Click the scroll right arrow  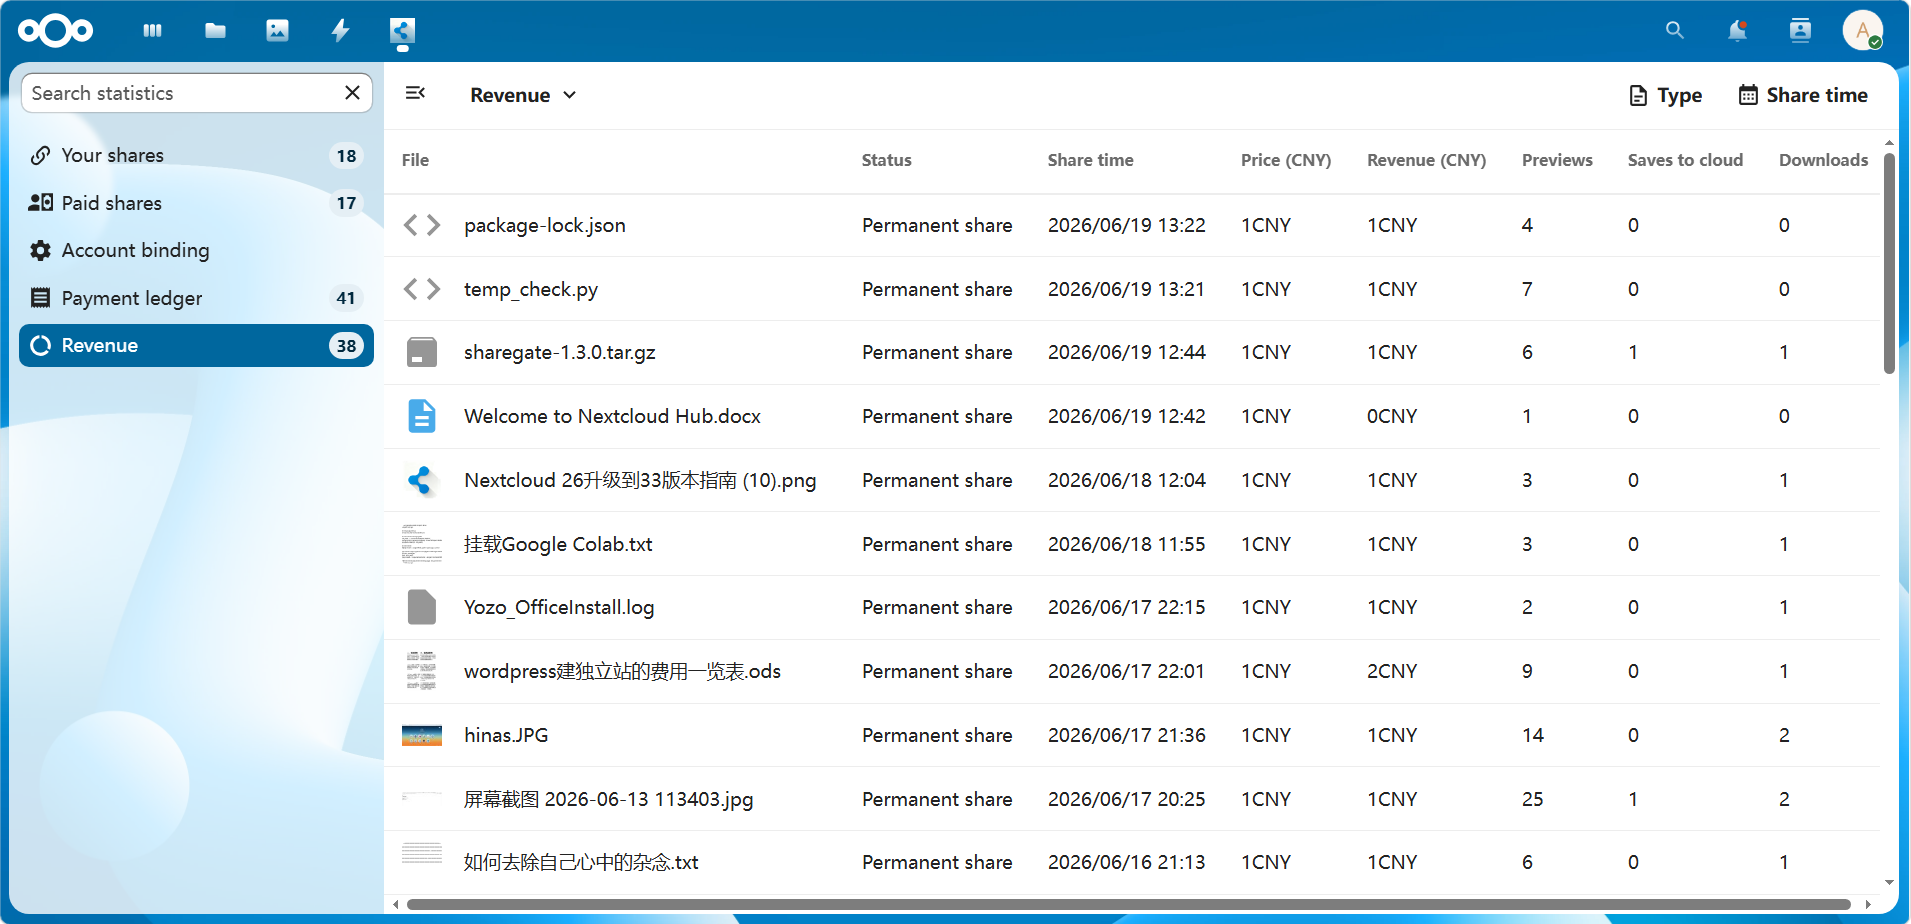tap(1867, 904)
